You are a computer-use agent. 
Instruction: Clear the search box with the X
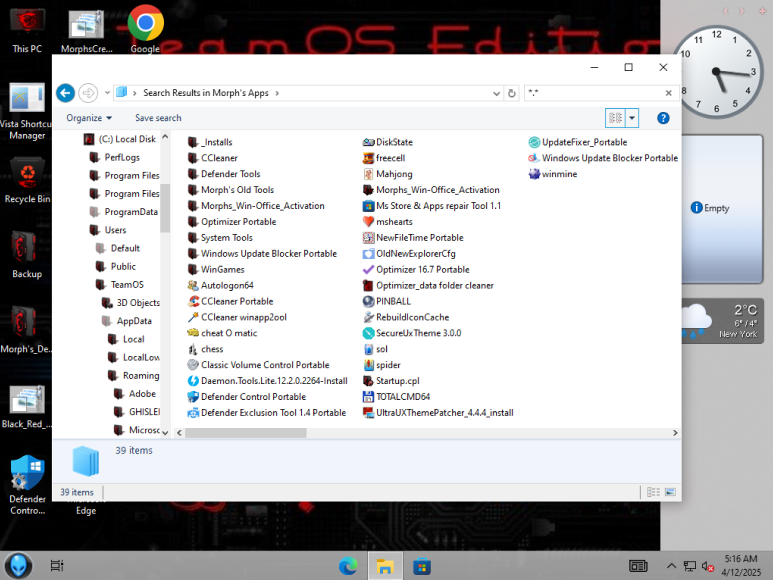(x=668, y=93)
